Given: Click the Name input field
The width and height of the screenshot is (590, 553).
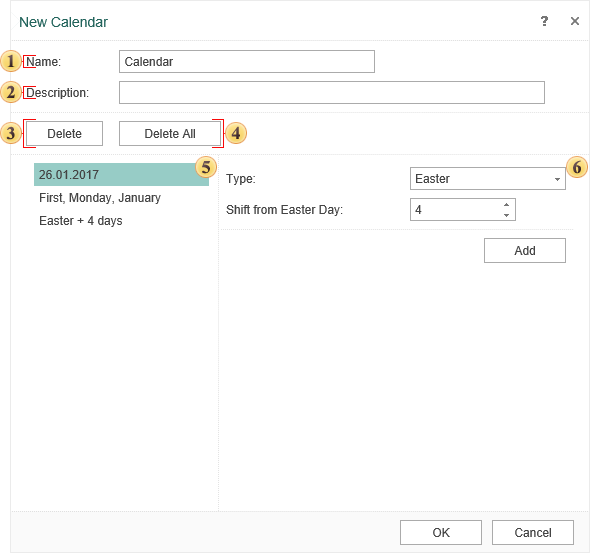Looking at the screenshot, I should click(x=247, y=61).
